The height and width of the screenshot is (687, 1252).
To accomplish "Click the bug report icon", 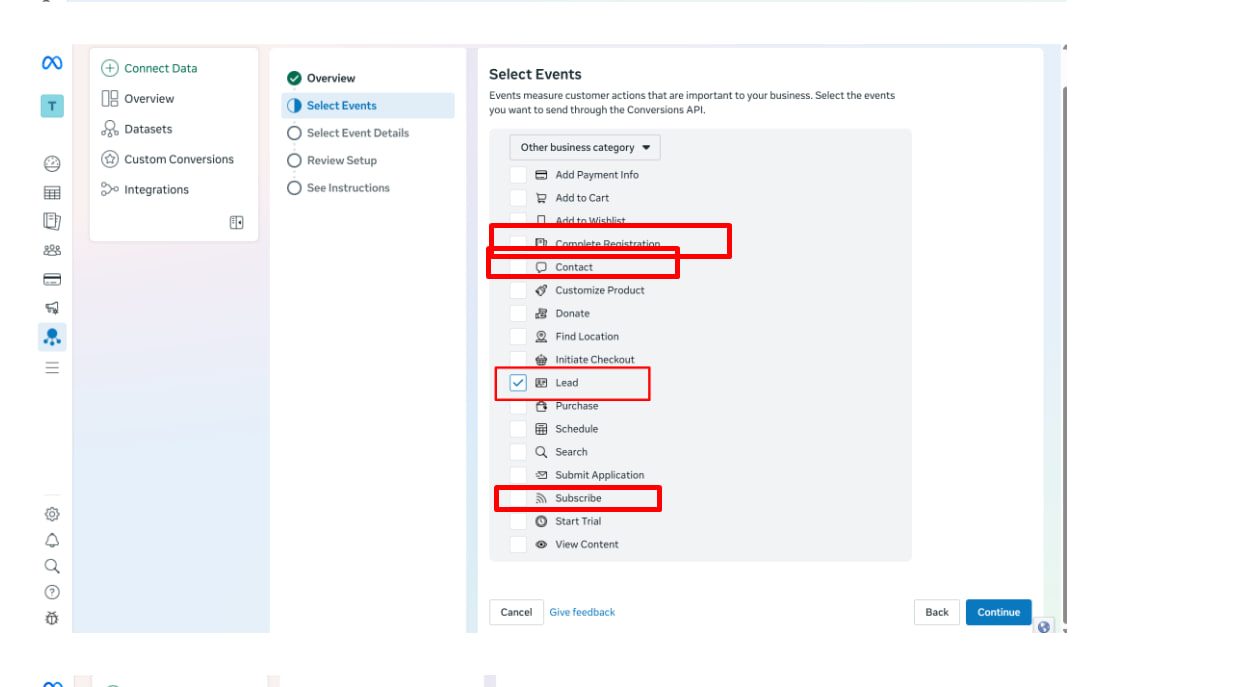I will coord(52,618).
